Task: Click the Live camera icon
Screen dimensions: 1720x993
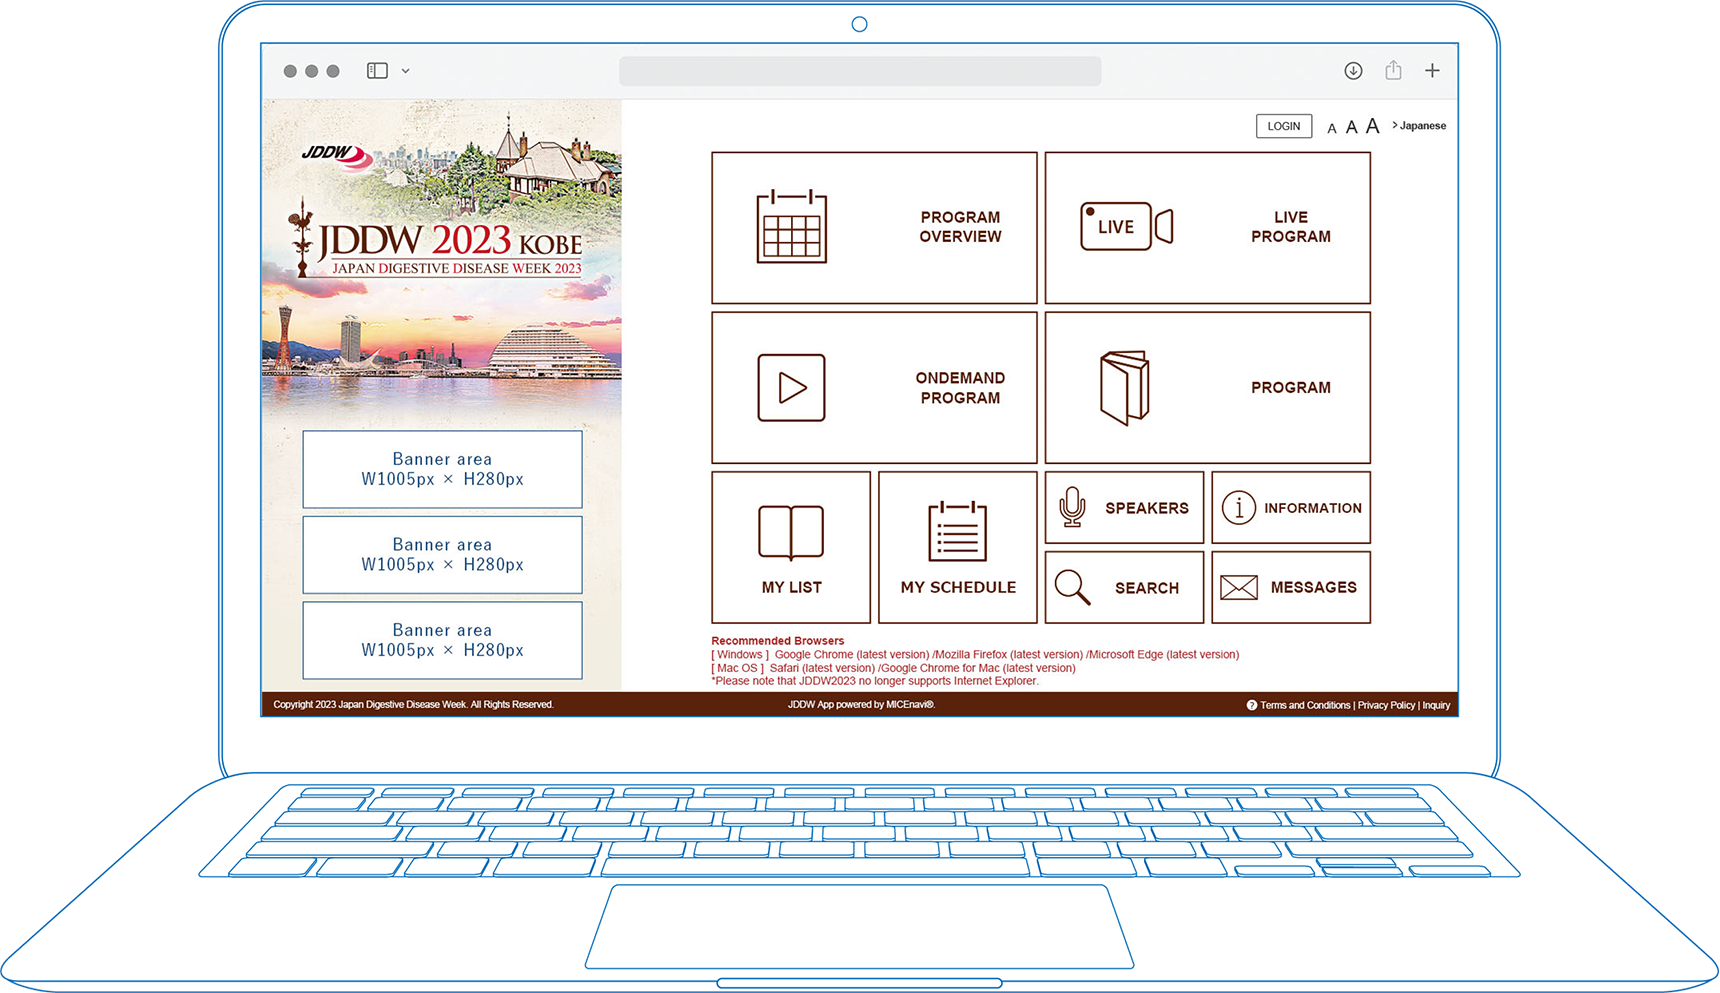Action: point(1126,226)
